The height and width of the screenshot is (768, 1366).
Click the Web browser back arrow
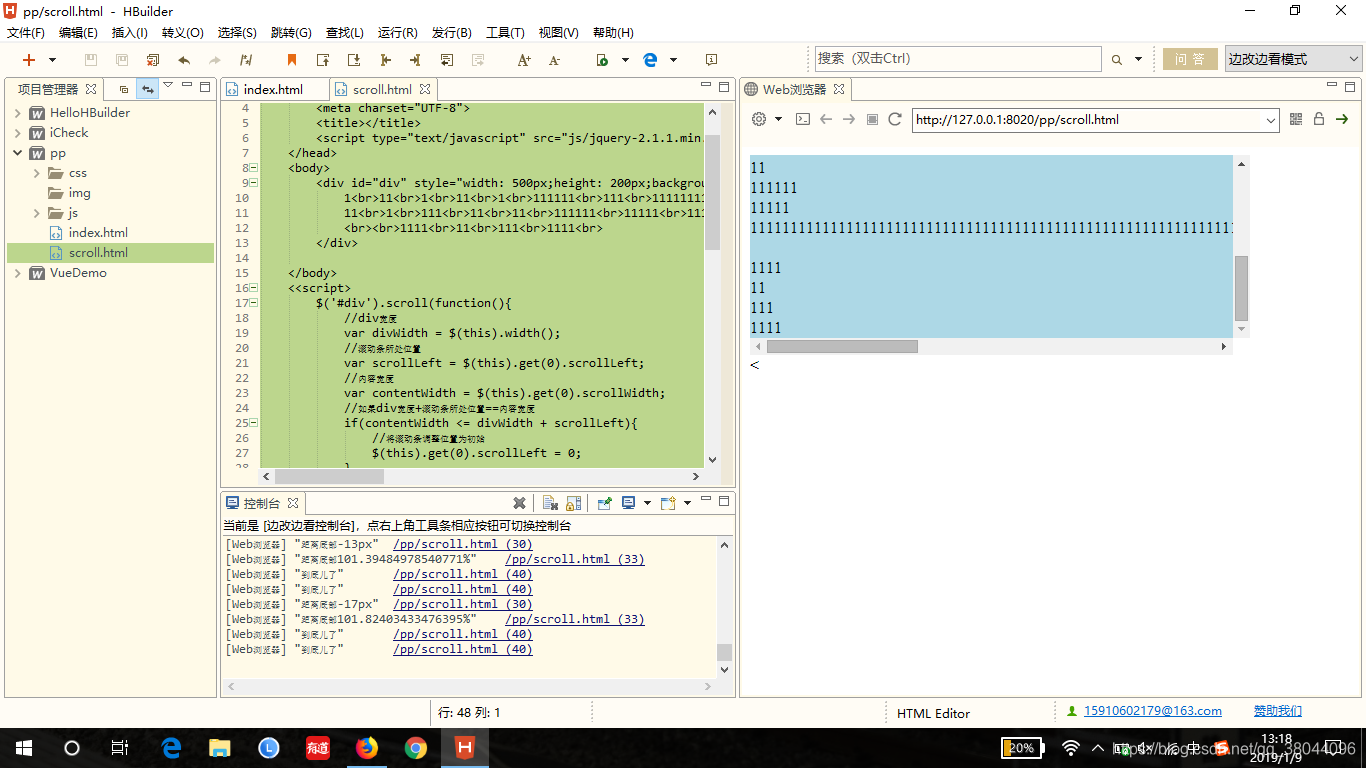pyautogui.click(x=826, y=119)
